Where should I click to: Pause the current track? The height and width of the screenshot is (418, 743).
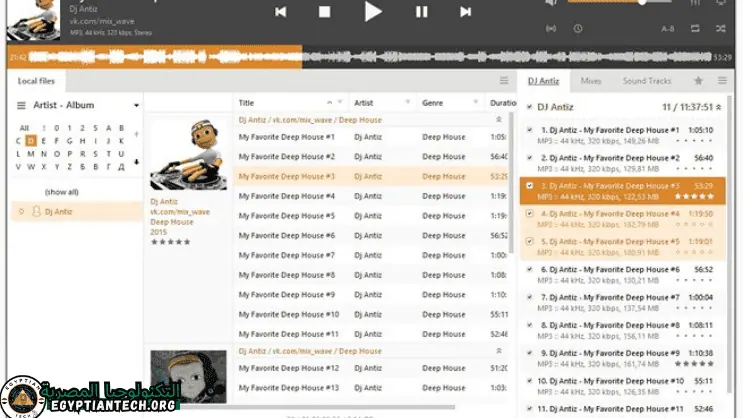pyautogui.click(x=421, y=12)
